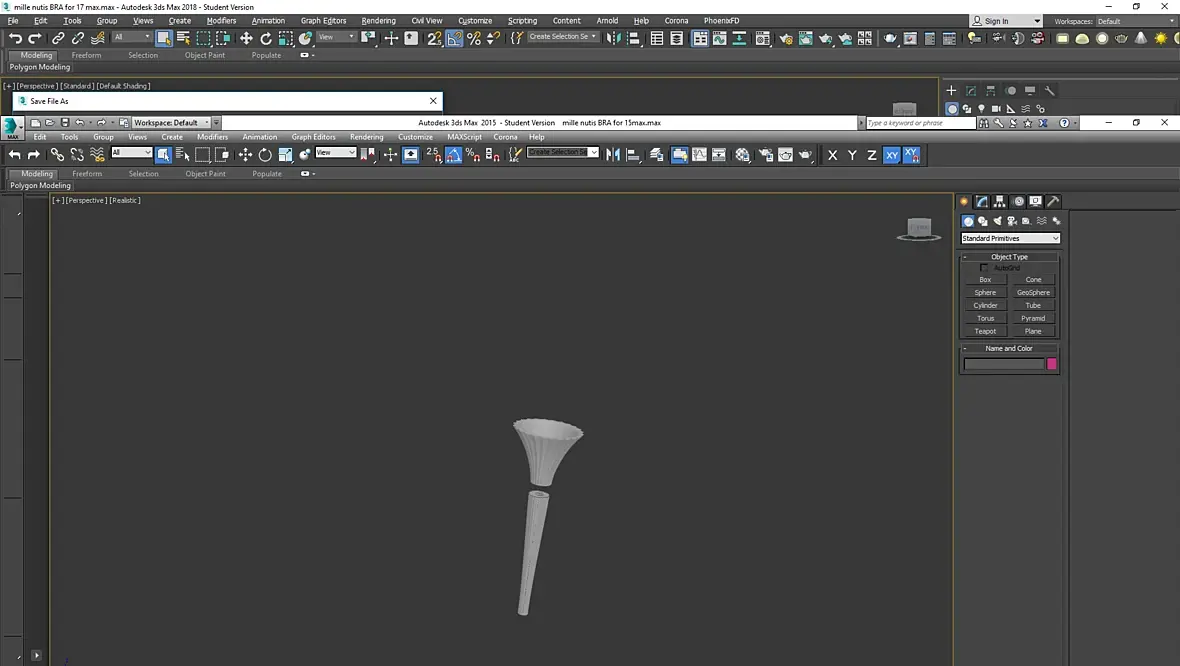Open Utilities hammer tab in 2015 command panel
This screenshot has width=1180, height=666.
pyautogui.click(x=1053, y=202)
